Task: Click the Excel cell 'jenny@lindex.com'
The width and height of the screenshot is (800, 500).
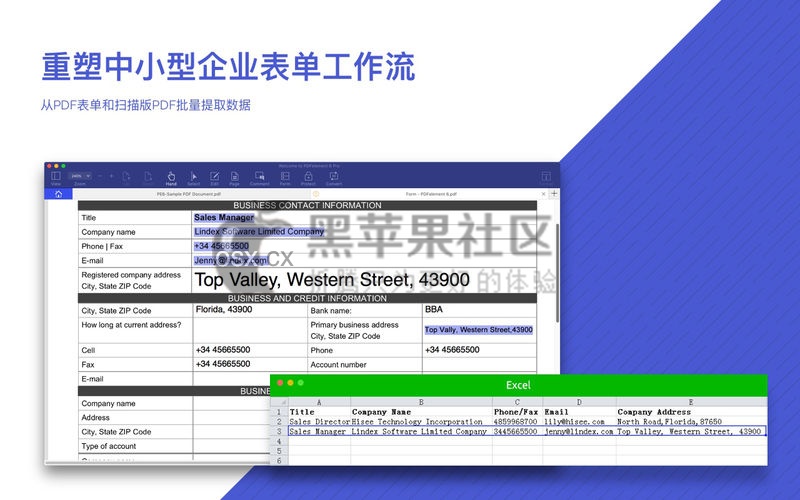Action: click(579, 431)
